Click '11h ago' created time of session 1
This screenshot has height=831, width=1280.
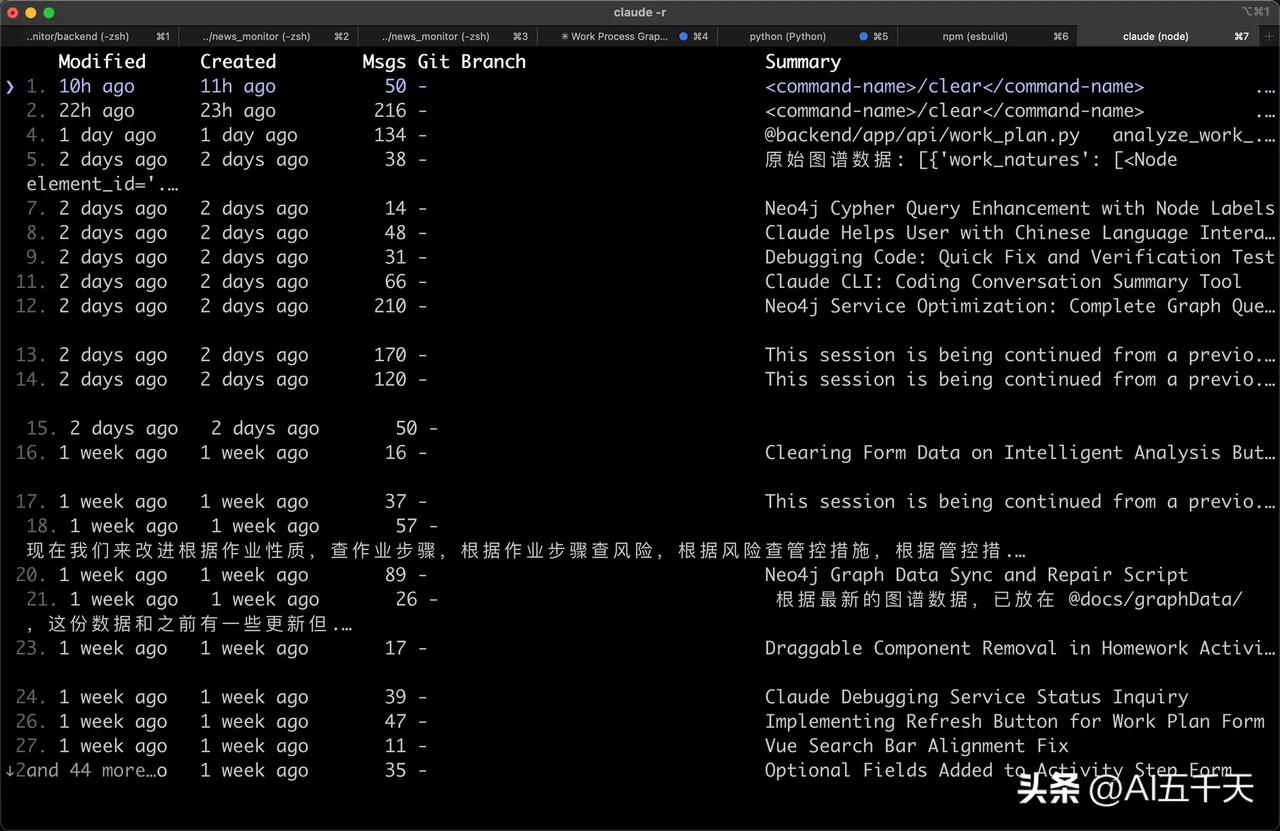(238, 87)
